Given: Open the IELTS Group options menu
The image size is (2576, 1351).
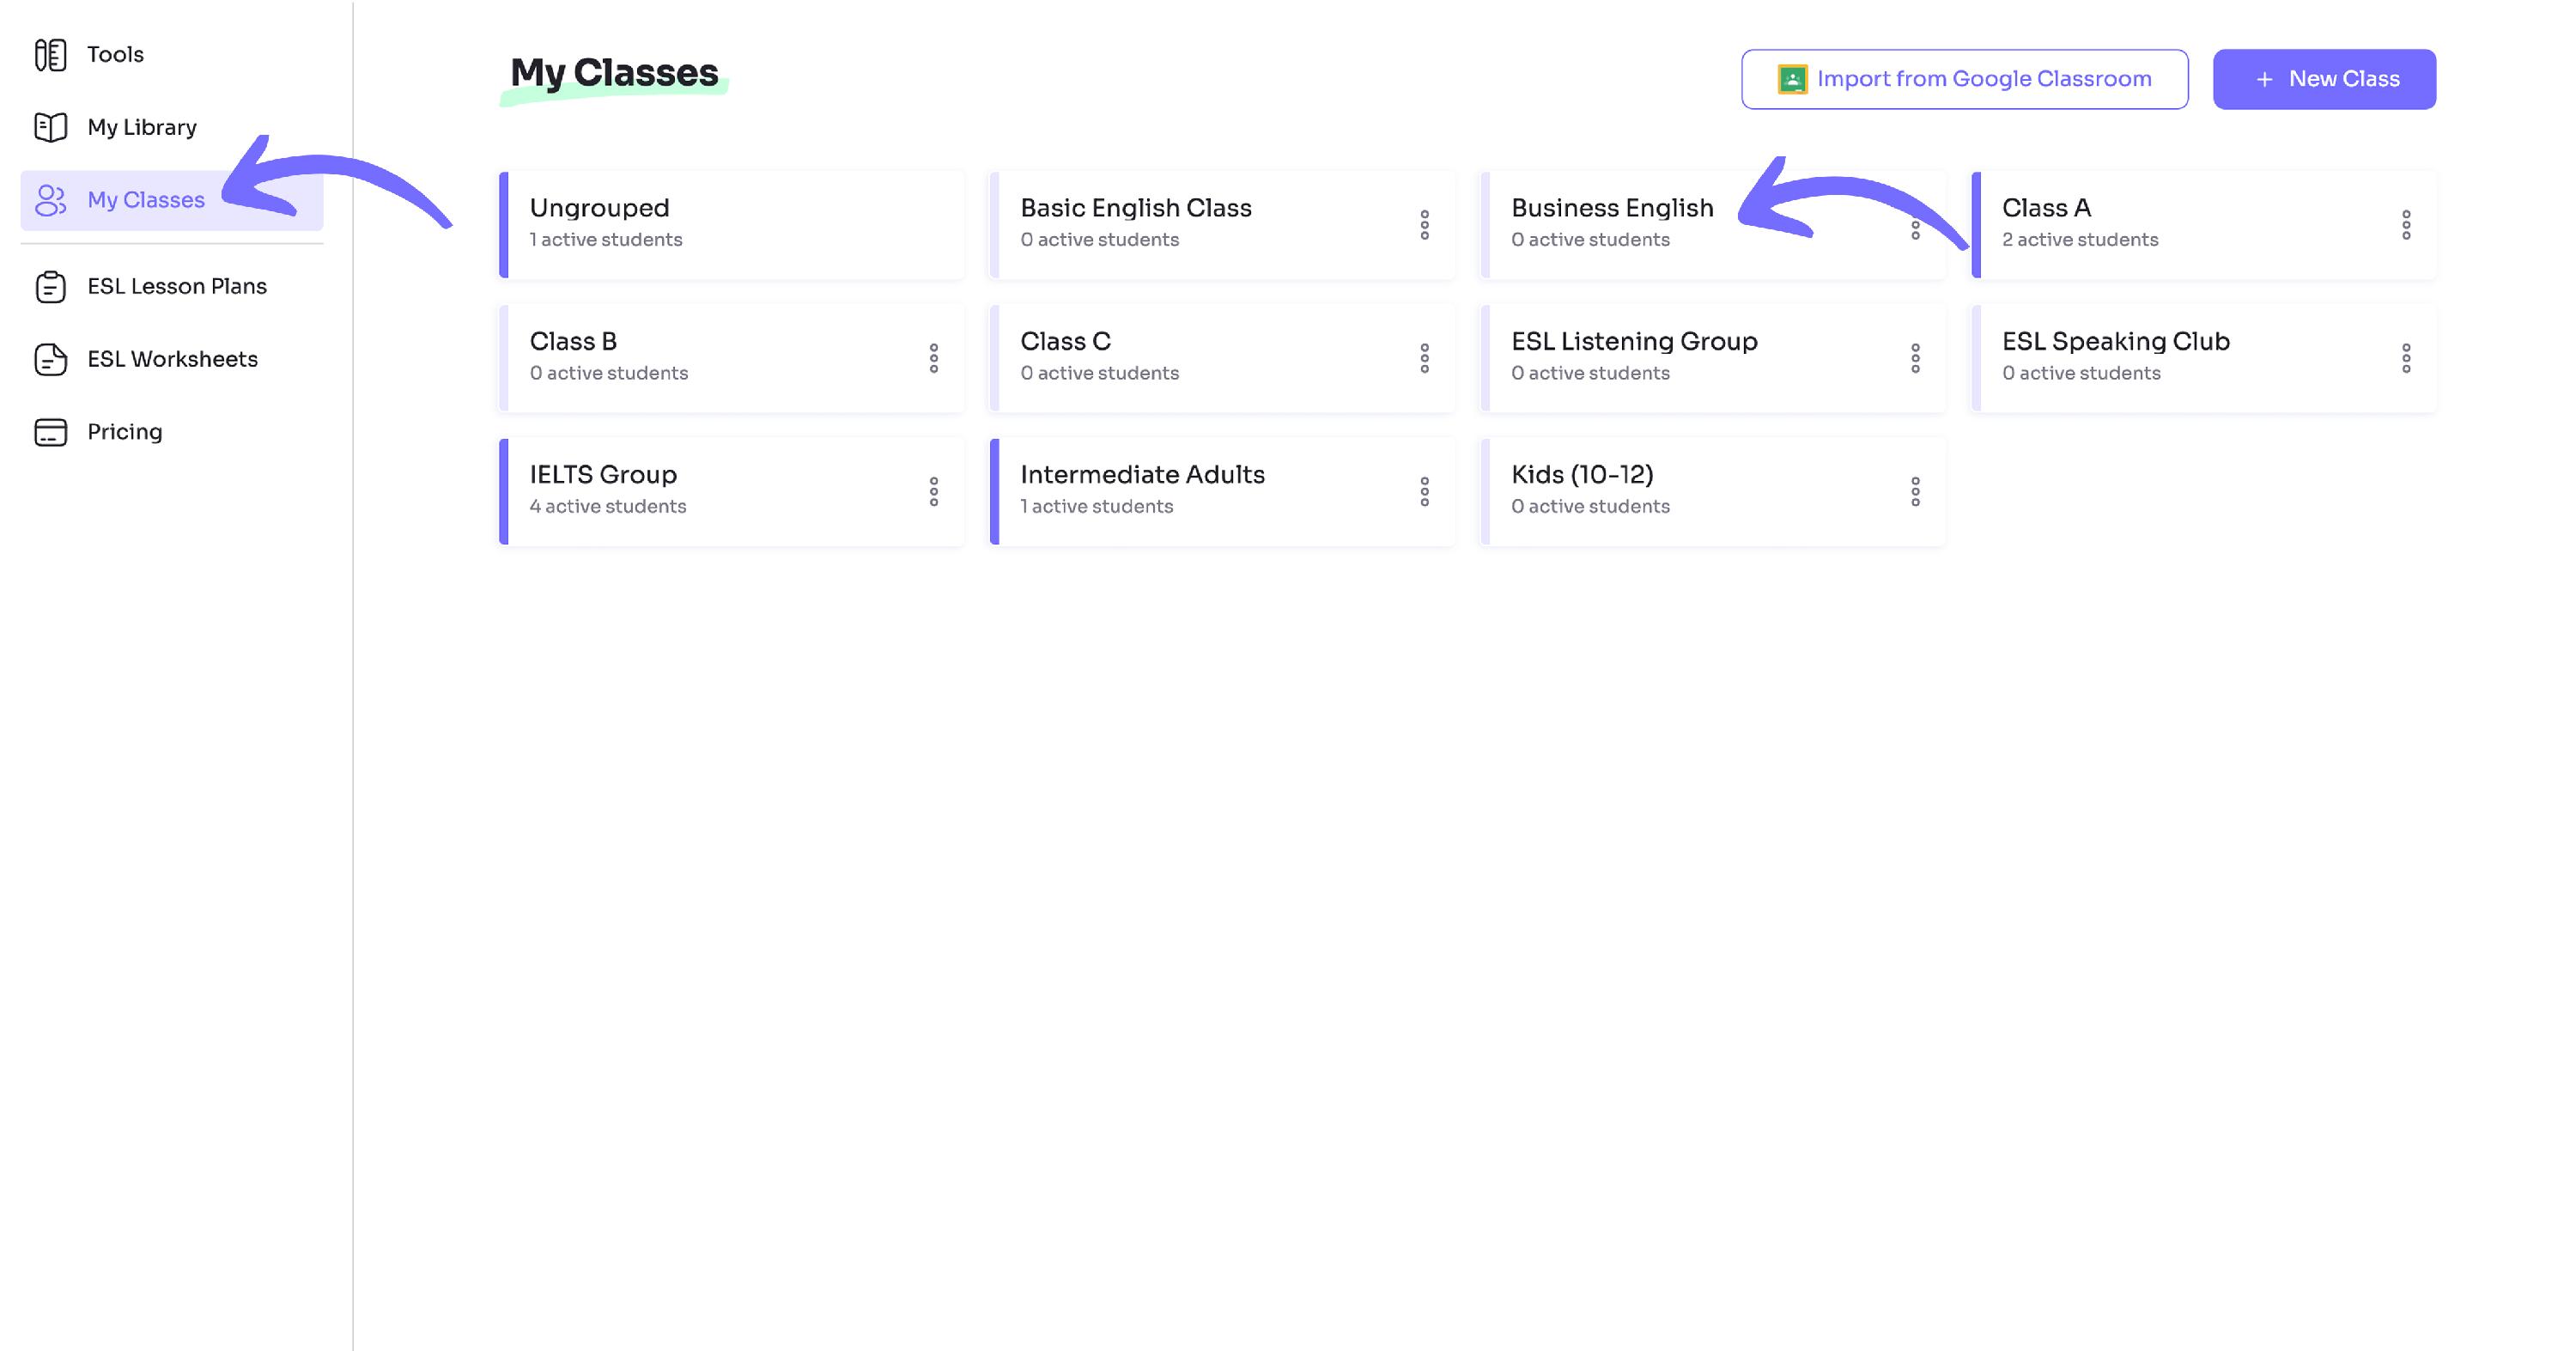Looking at the screenshot, I should pos(934,492).
